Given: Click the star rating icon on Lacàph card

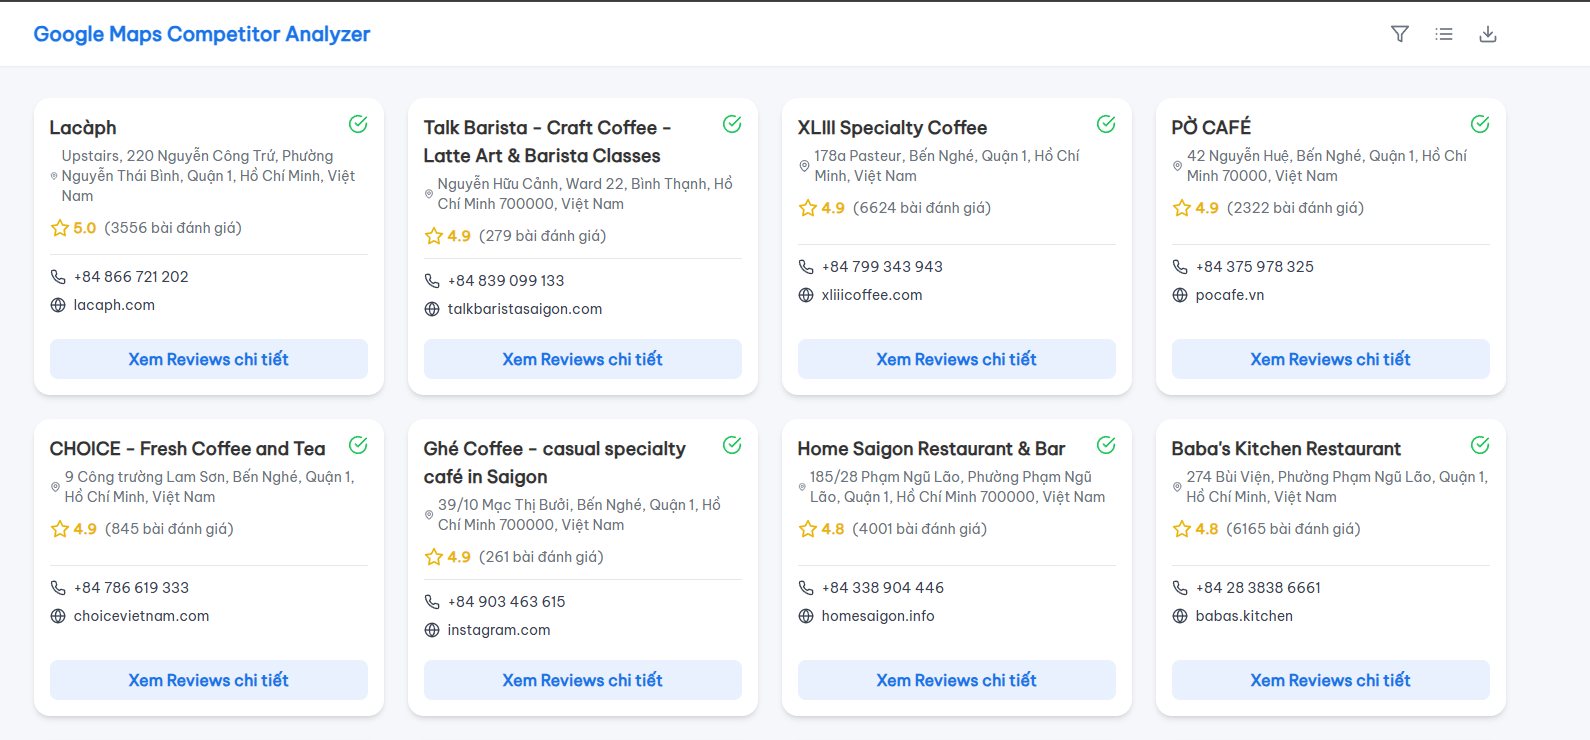Looking at the screenshot, I should [x=60, y=228].
